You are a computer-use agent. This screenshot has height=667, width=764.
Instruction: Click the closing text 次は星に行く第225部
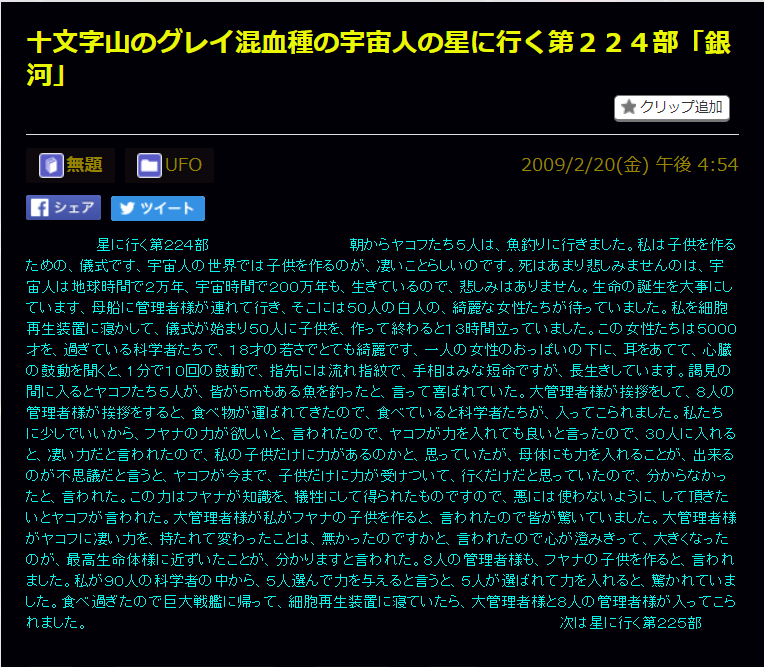(x=630, y=623)
